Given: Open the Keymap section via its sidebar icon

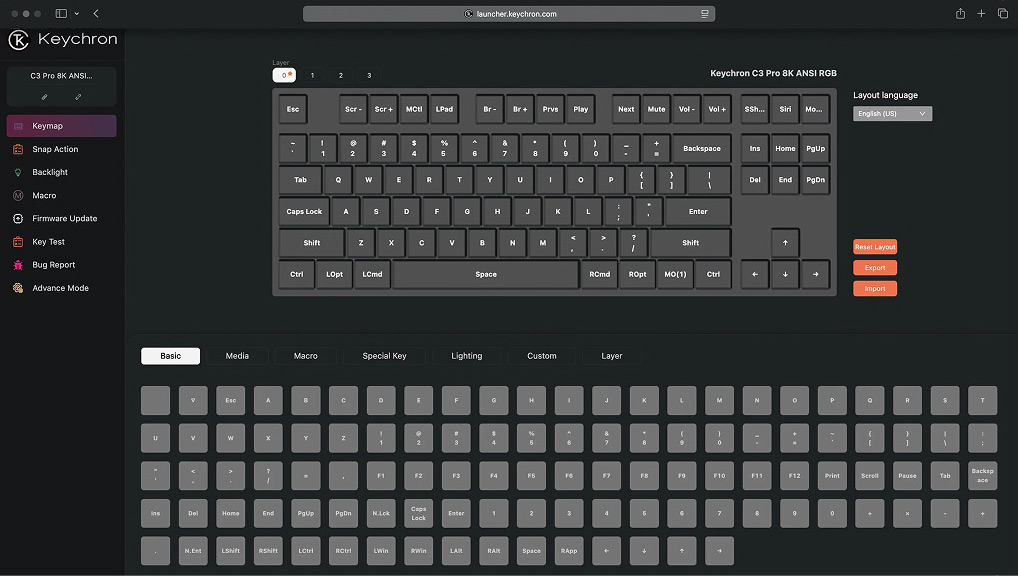Looking at the screenshot, I should pos(18,126).
